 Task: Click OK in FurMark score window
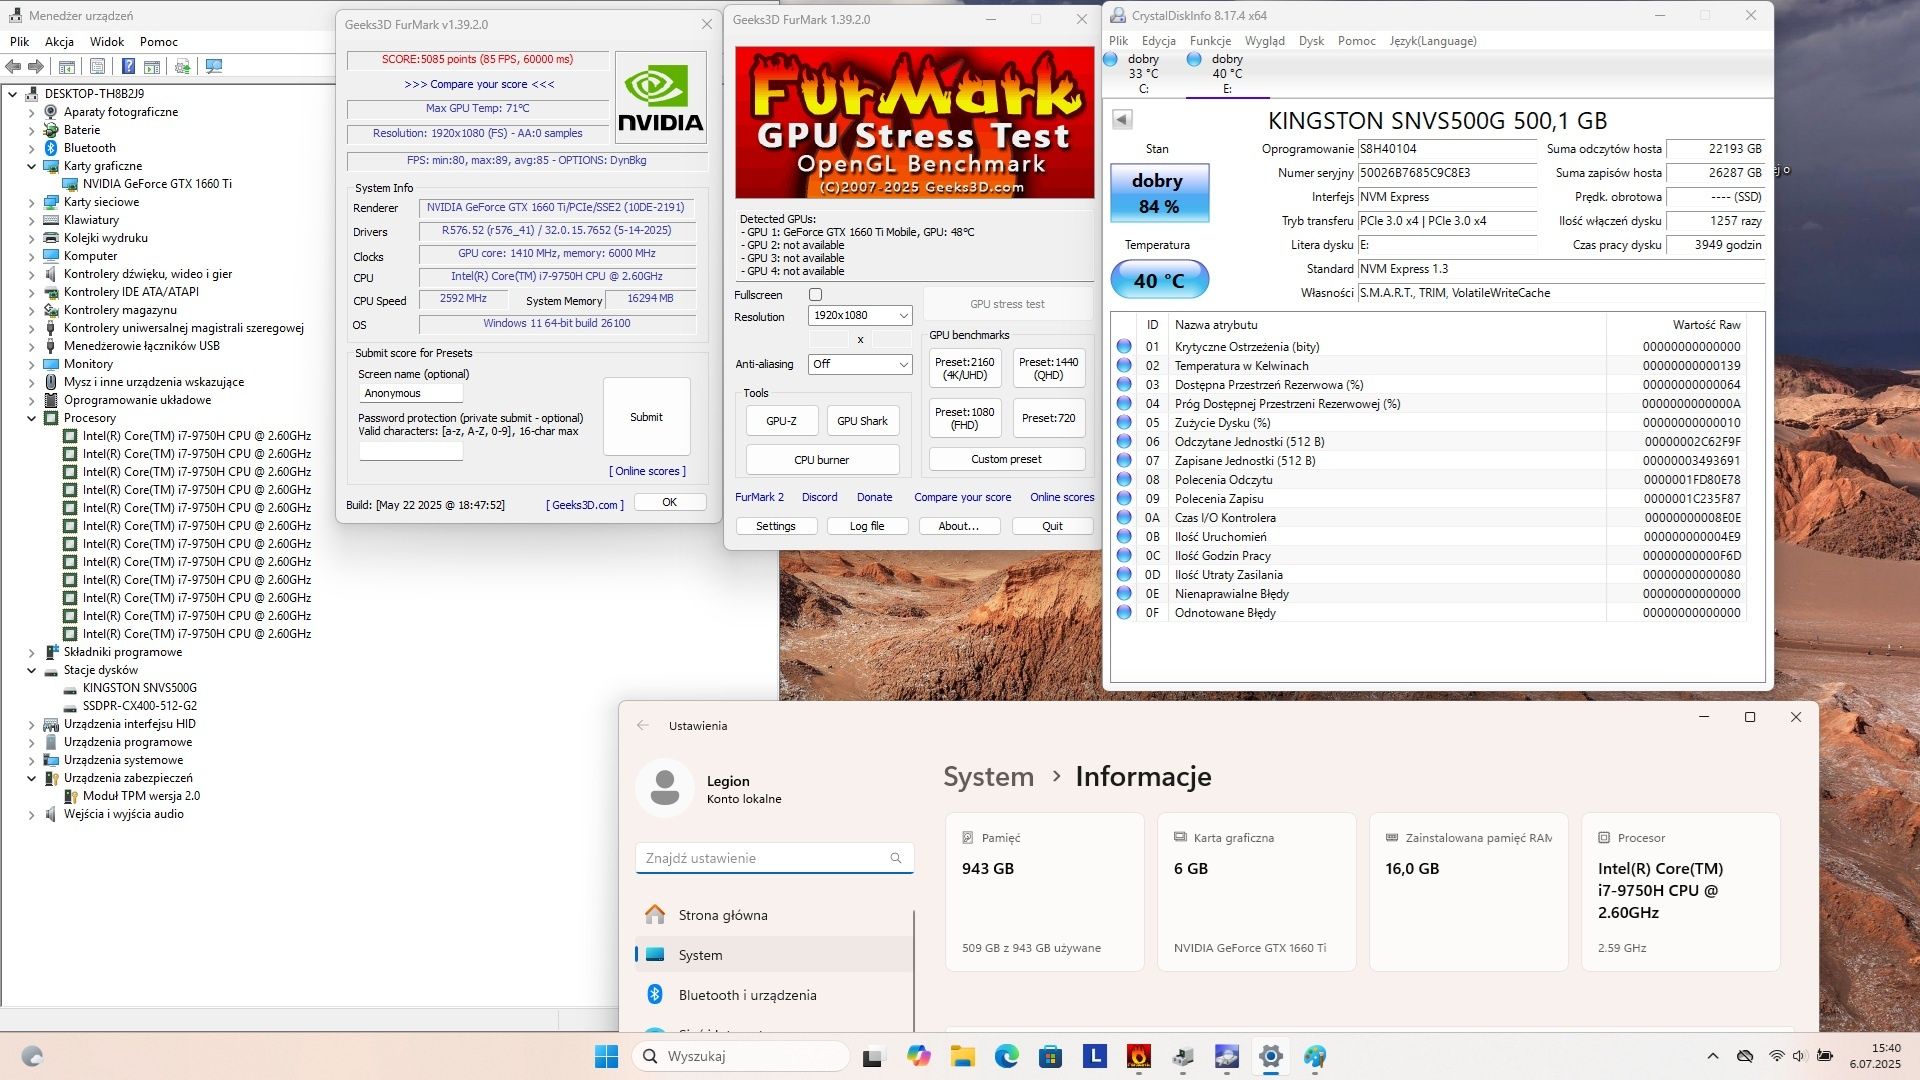669,503
